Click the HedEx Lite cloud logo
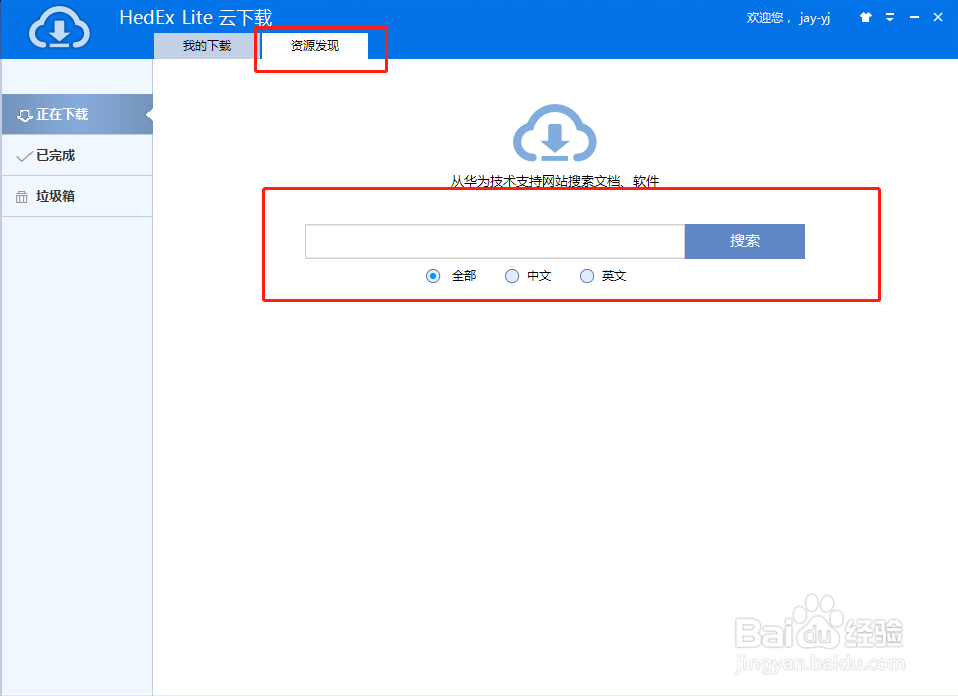 point(59,28)
